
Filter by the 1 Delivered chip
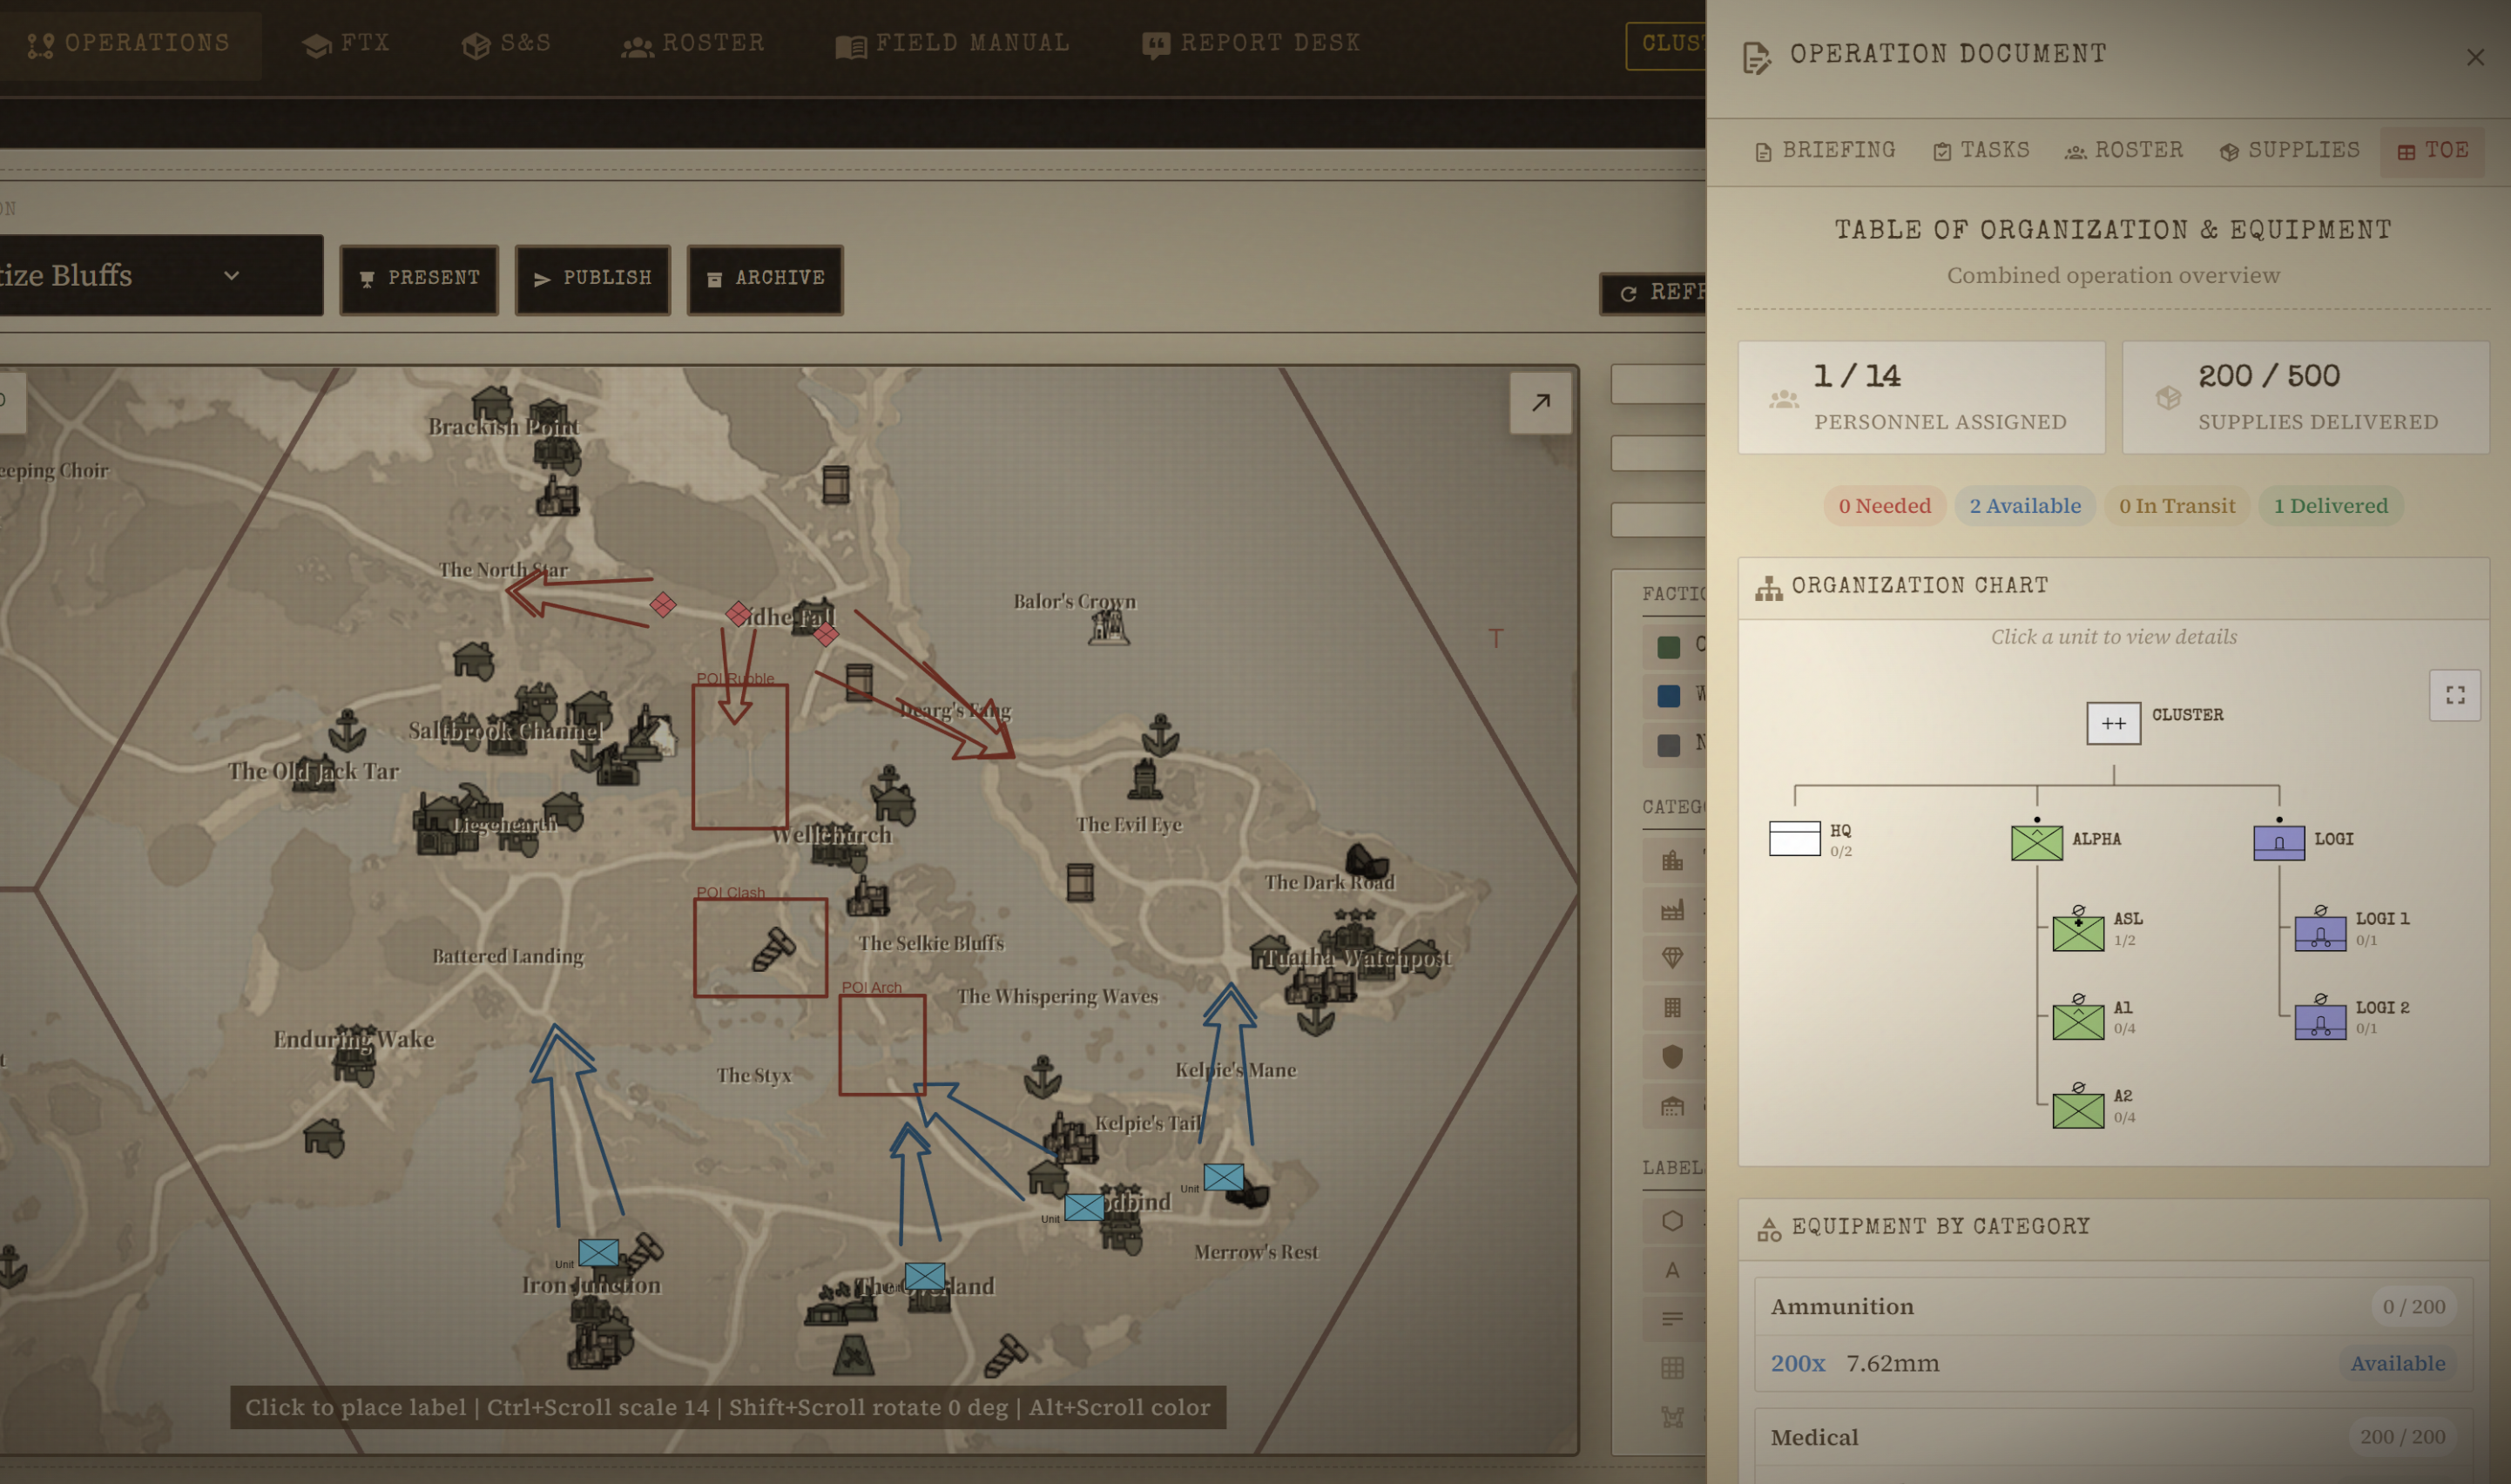(2330, 506)
